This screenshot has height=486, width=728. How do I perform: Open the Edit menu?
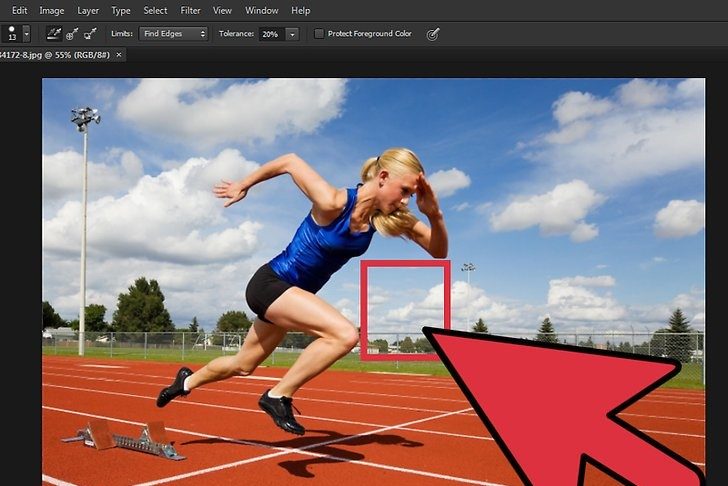19,10
